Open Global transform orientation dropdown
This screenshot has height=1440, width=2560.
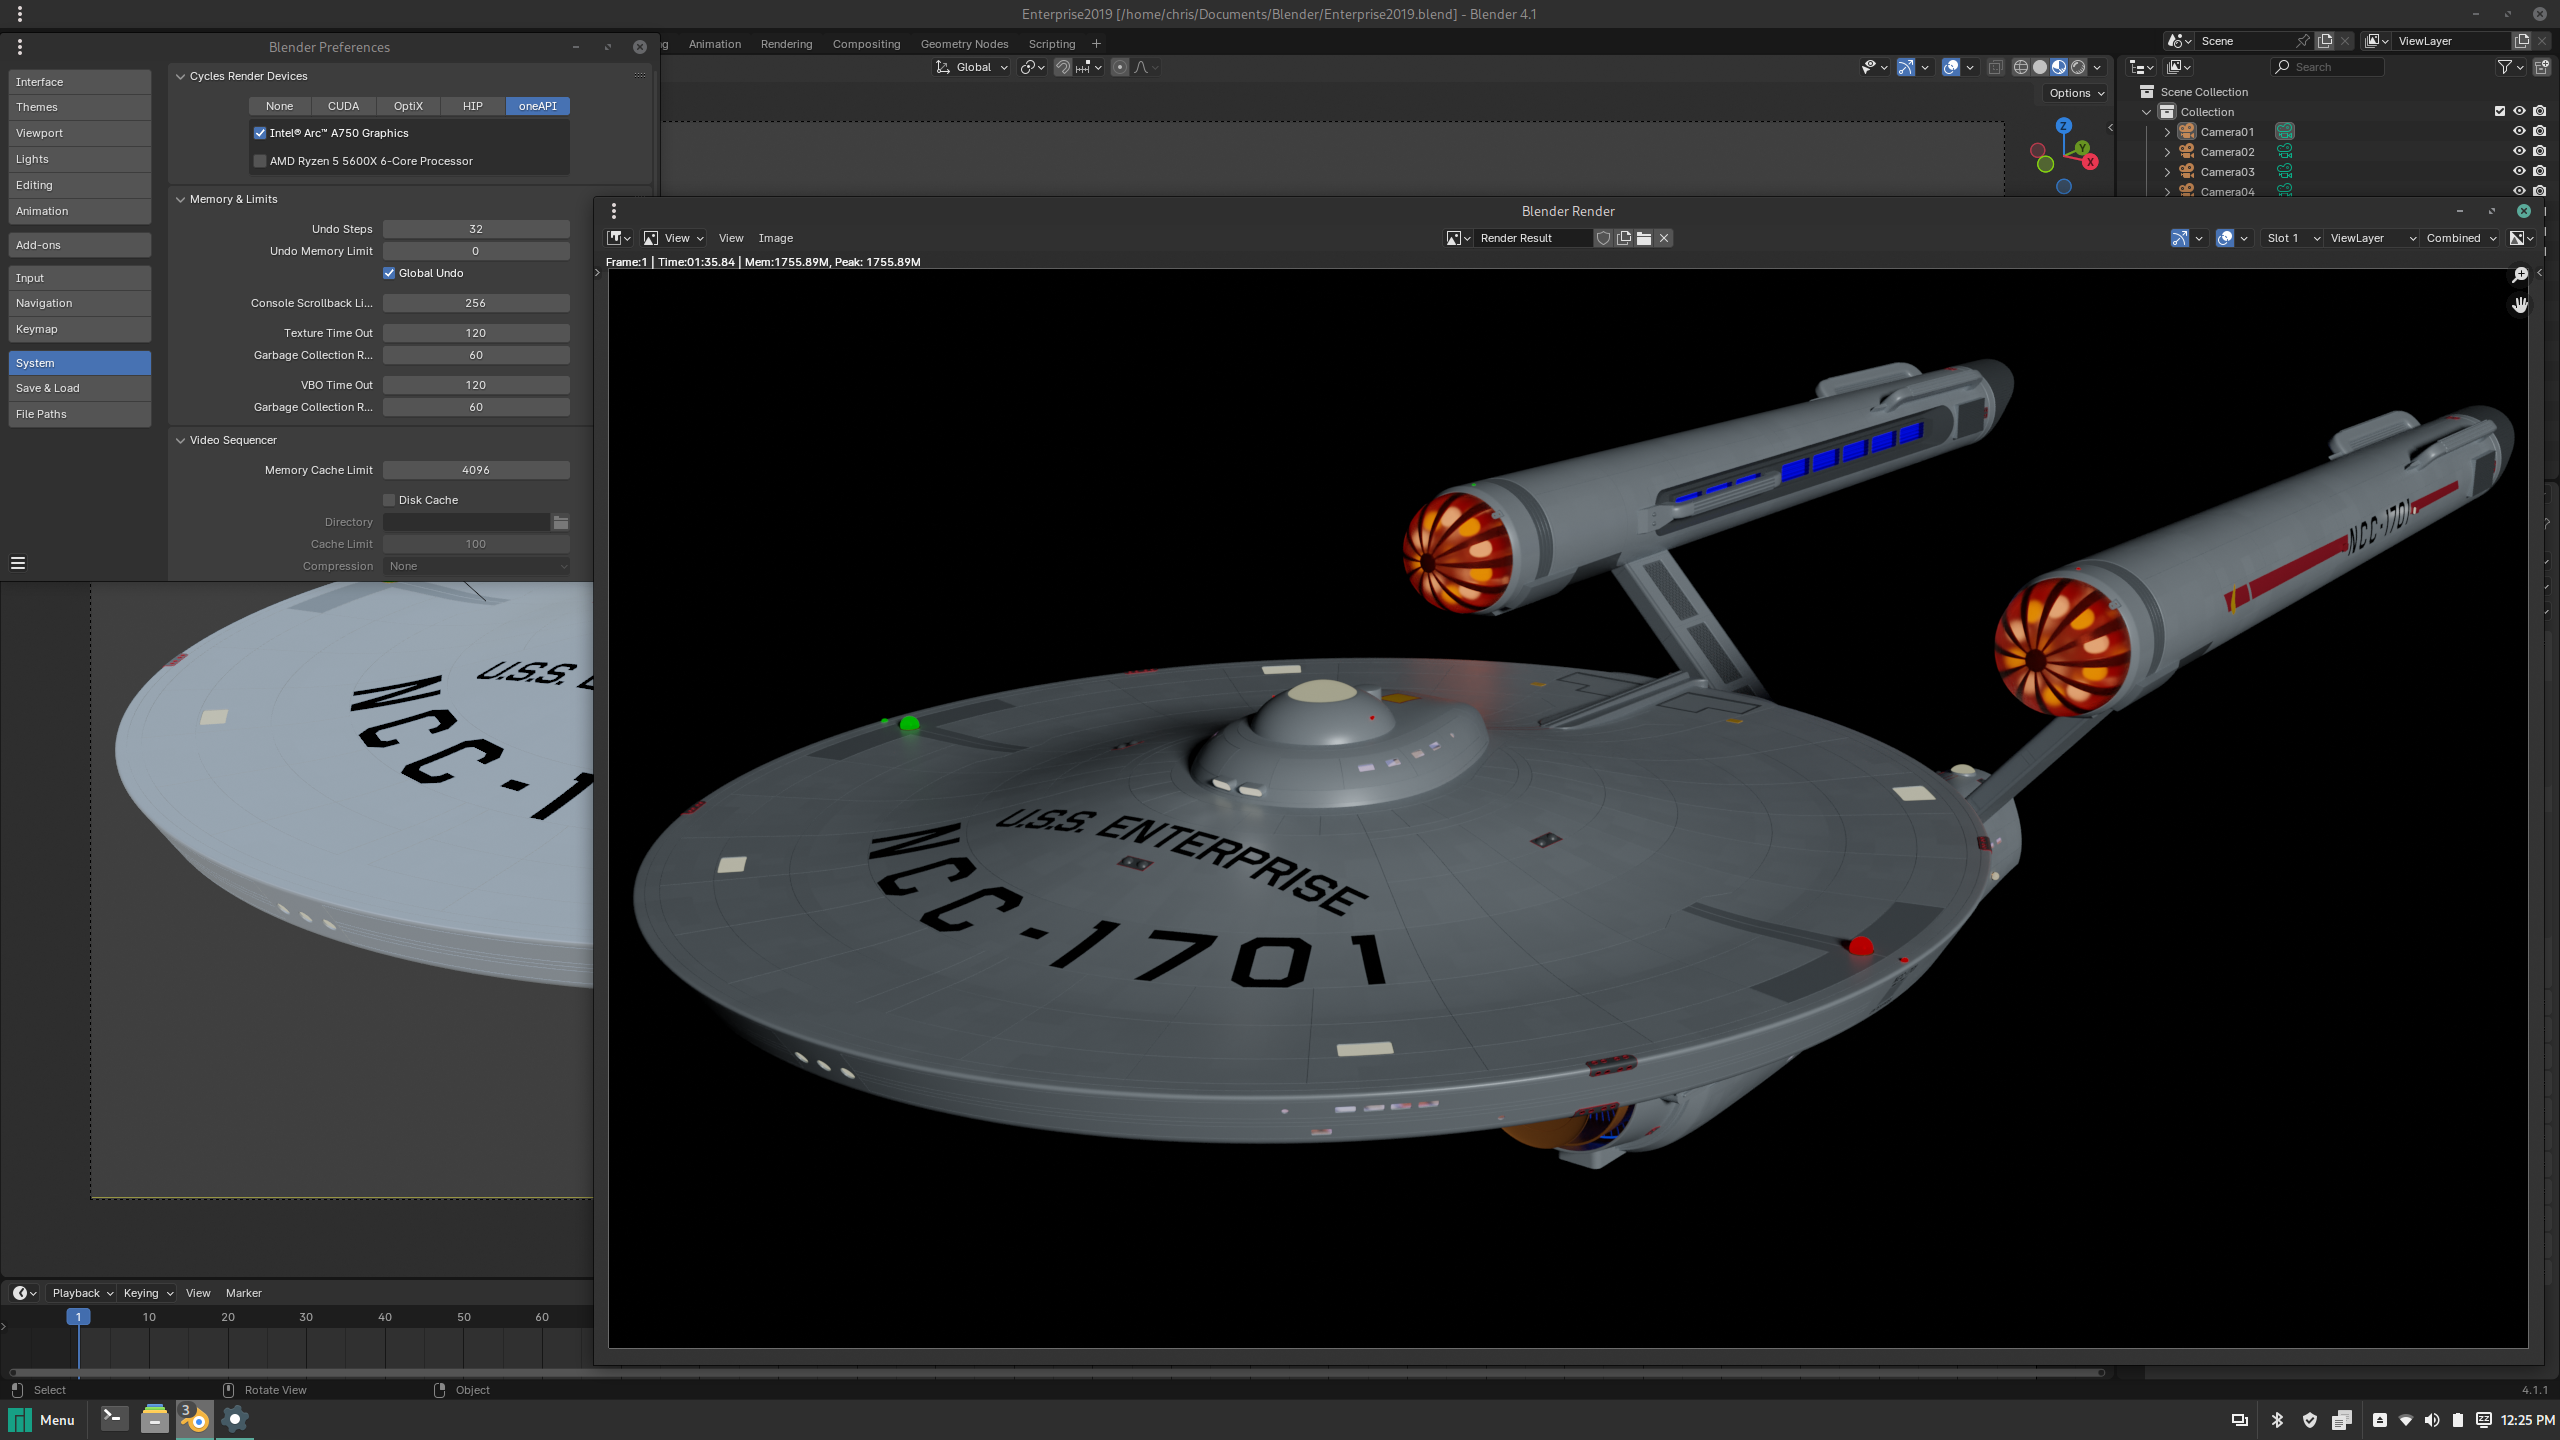tap(972, 67)
